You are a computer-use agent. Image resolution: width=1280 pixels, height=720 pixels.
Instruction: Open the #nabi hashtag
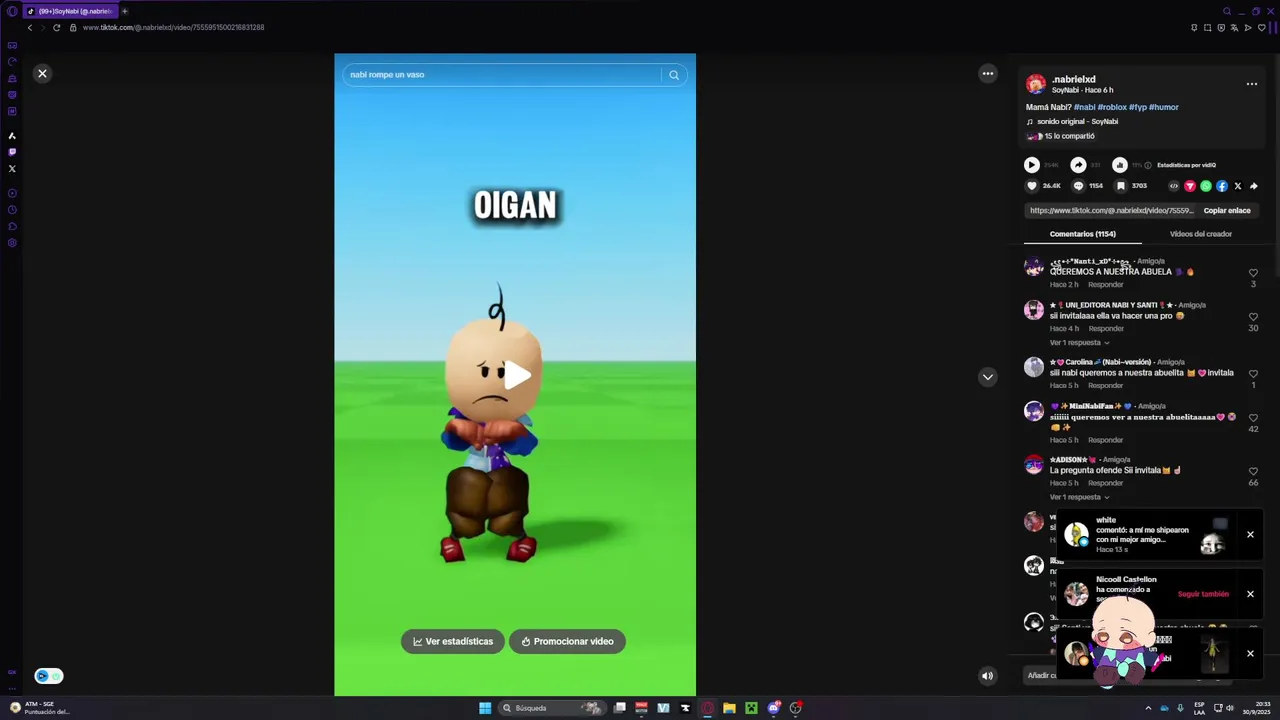pos(1084,107)
